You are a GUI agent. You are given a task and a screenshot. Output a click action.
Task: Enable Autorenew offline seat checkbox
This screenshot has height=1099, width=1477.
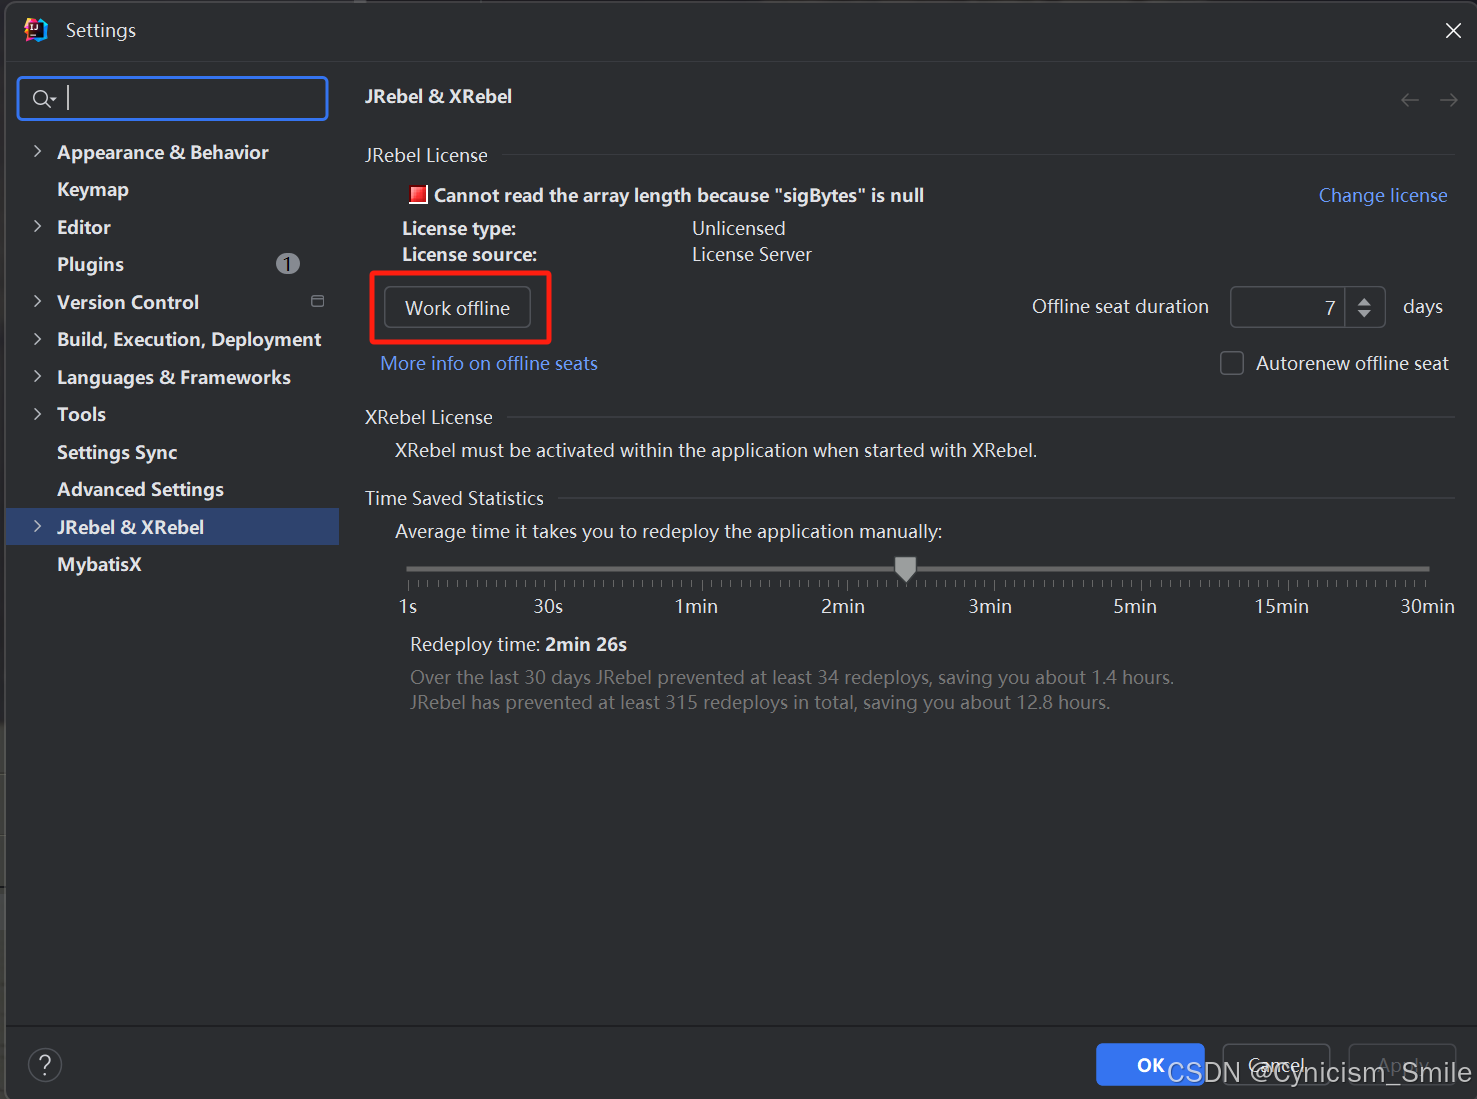(1232, 363)
